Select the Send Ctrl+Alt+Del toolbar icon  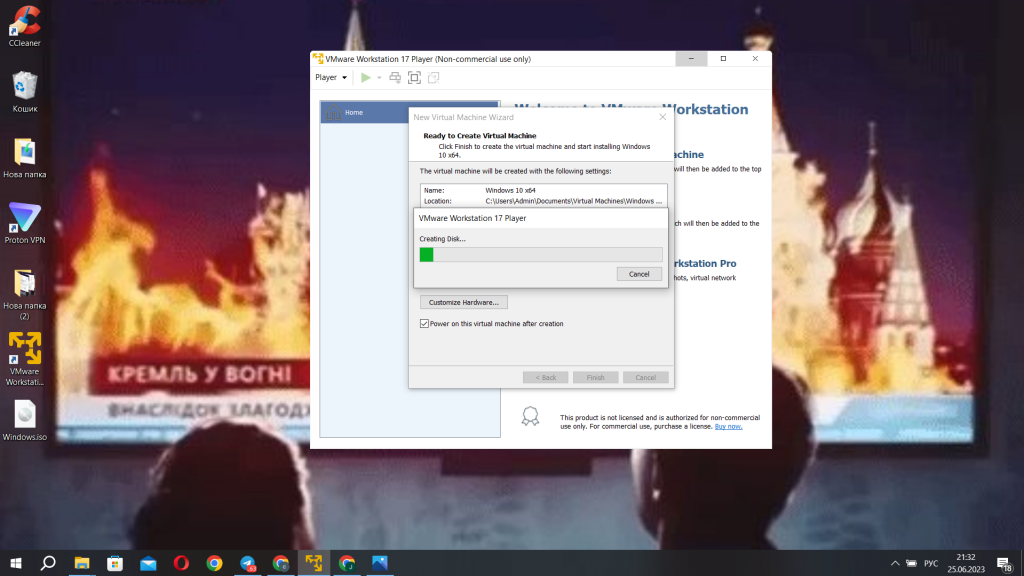tap(395, 77)
